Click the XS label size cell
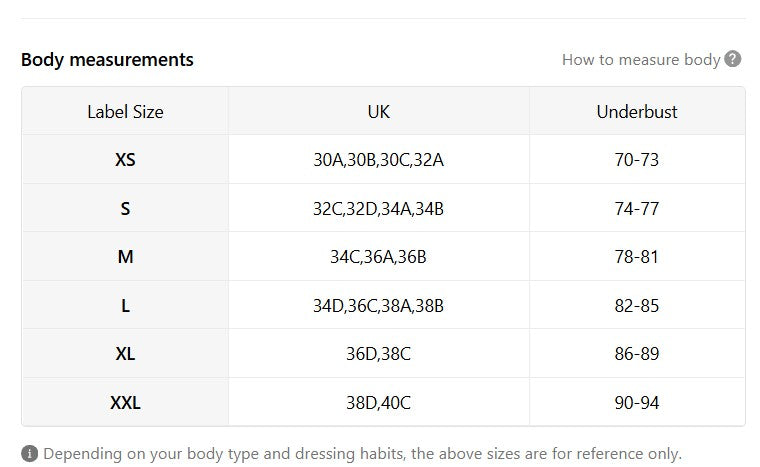Image resolution: width=760 pixels, height=467 pixels. (x=125, y=160)
